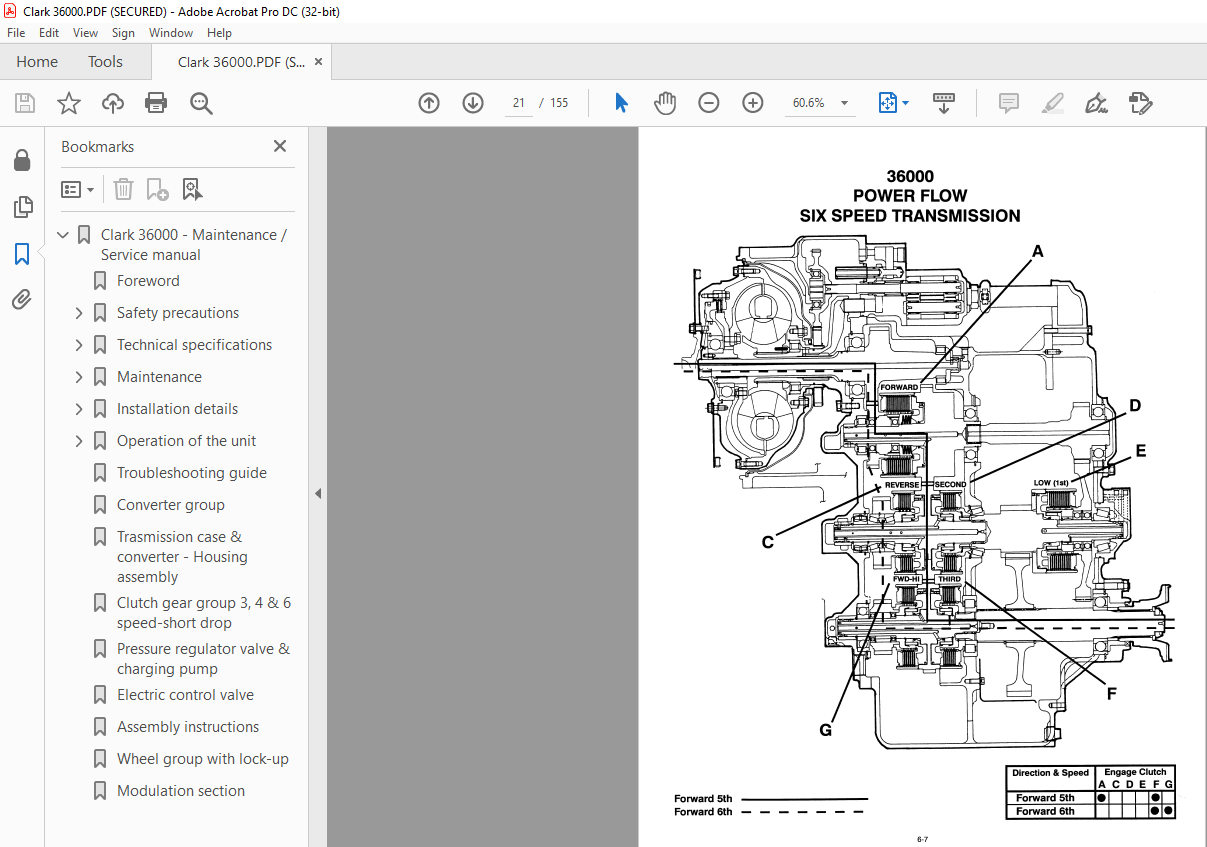The width and height of the screenshot is (1207, 847).
Task: Open the zoom level 60.6% dropdown
Action: coord(844,103)
